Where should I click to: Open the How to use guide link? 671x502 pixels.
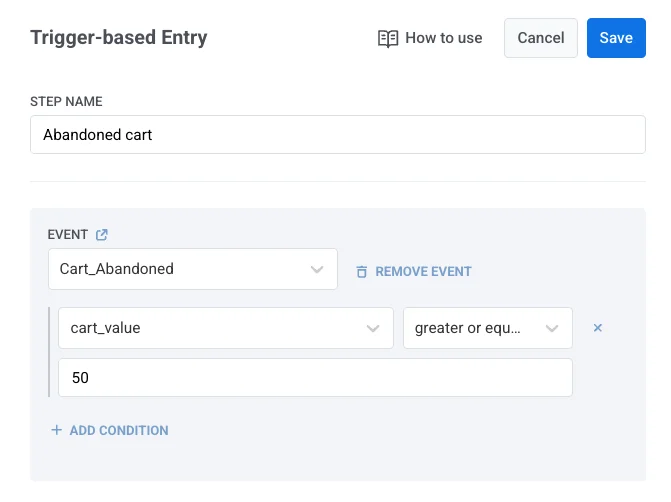point(443,38)
